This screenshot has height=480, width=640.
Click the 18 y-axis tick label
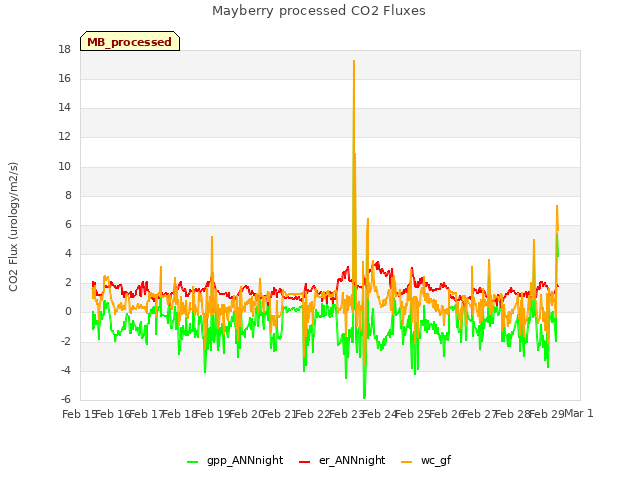tap(64, 50)
